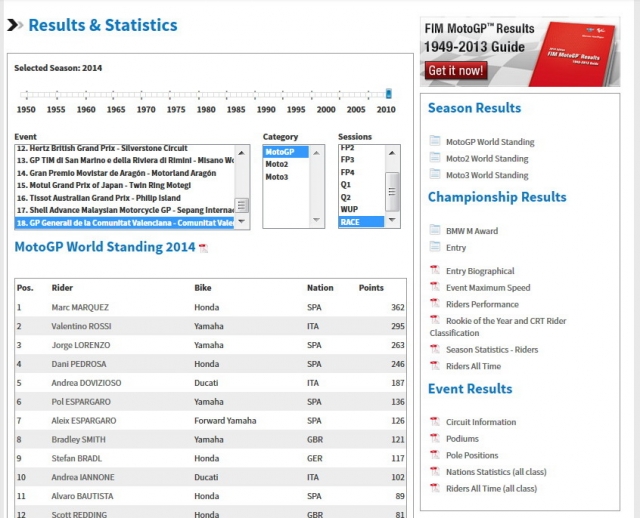Click PDF icon beside Rookie of the Year
Viewport: 640px width, 518px height.
click(x=435, y=320)
